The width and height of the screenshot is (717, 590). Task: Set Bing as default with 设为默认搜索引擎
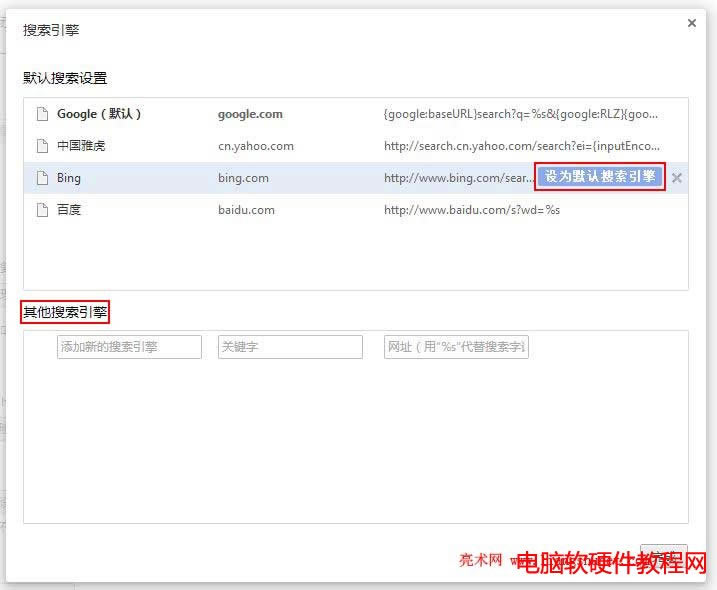coord(599,176)
